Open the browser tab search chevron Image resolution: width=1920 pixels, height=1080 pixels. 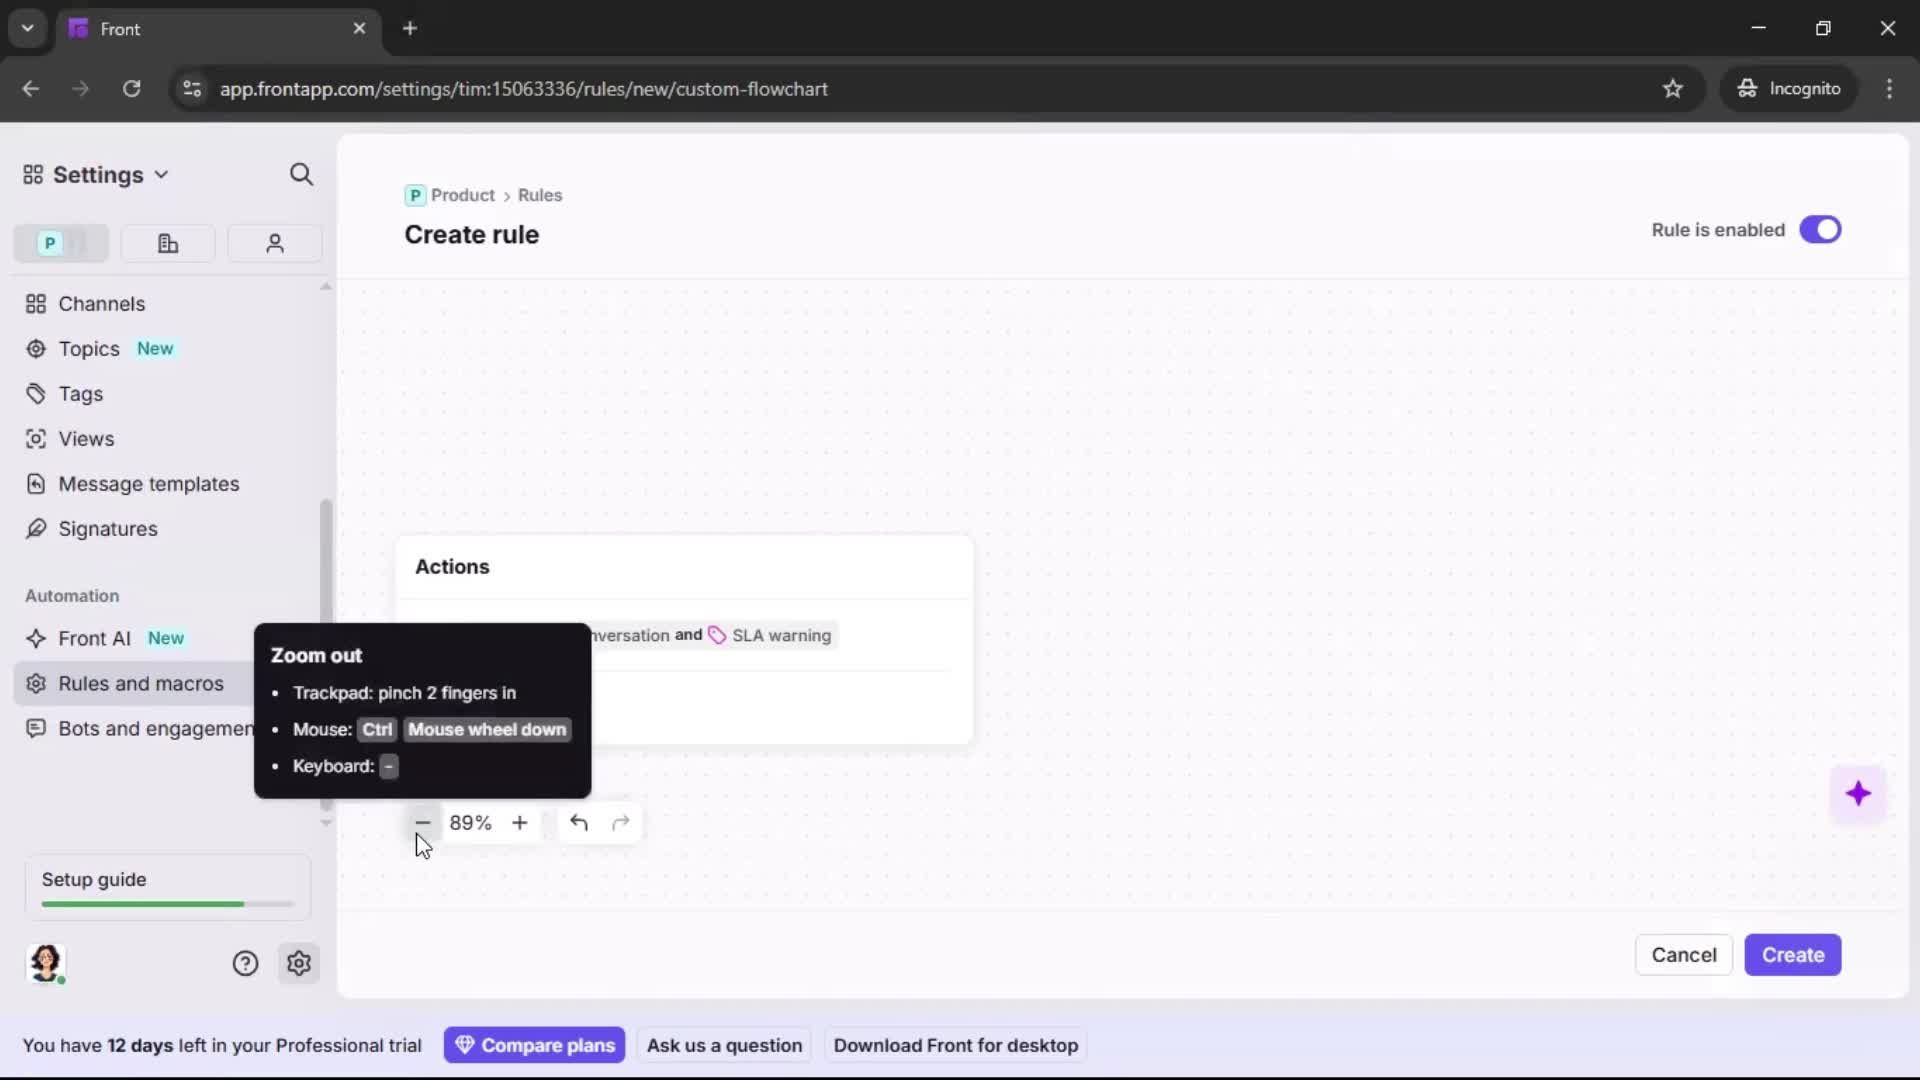click(x=27, y=28)
